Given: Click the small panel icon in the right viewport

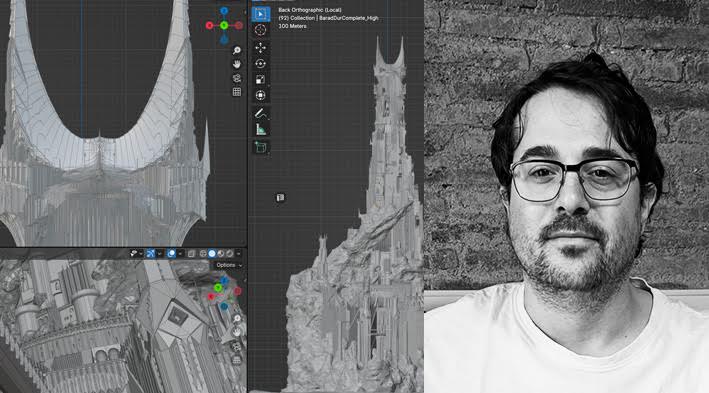Looking at the screenshot, I should tap(280, 198).
